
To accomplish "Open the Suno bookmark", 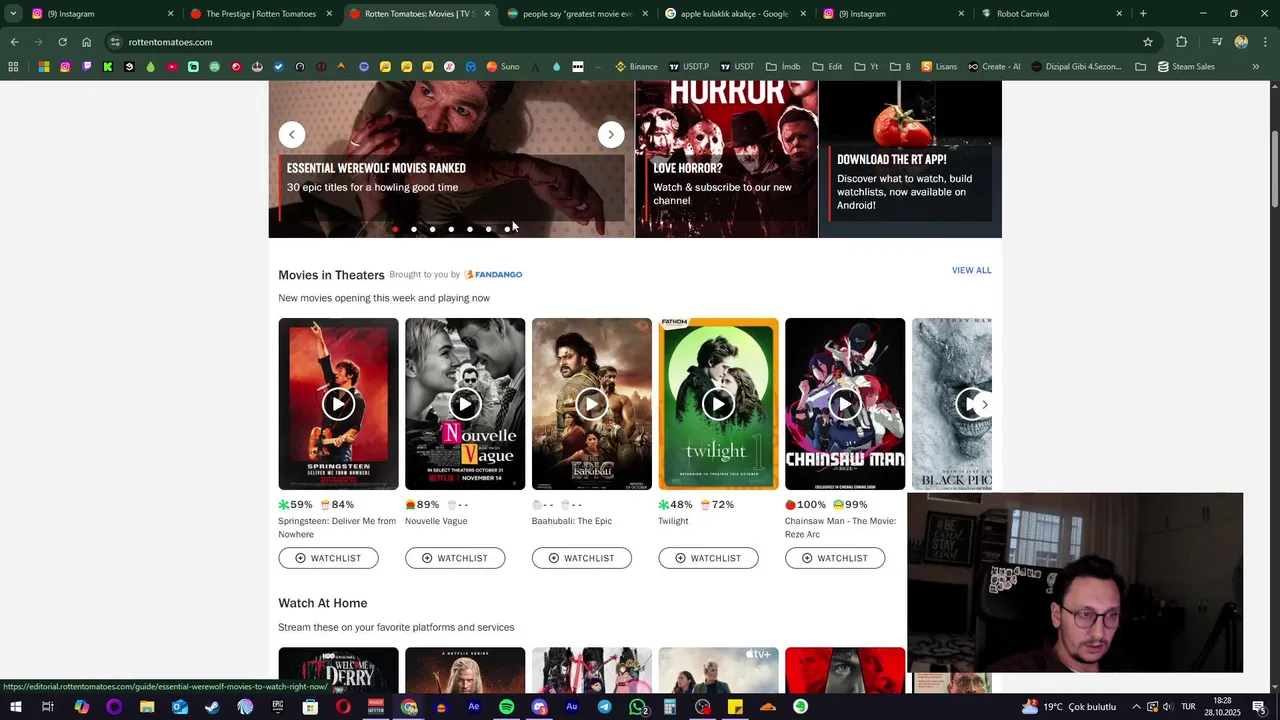I will coord(503,67).
